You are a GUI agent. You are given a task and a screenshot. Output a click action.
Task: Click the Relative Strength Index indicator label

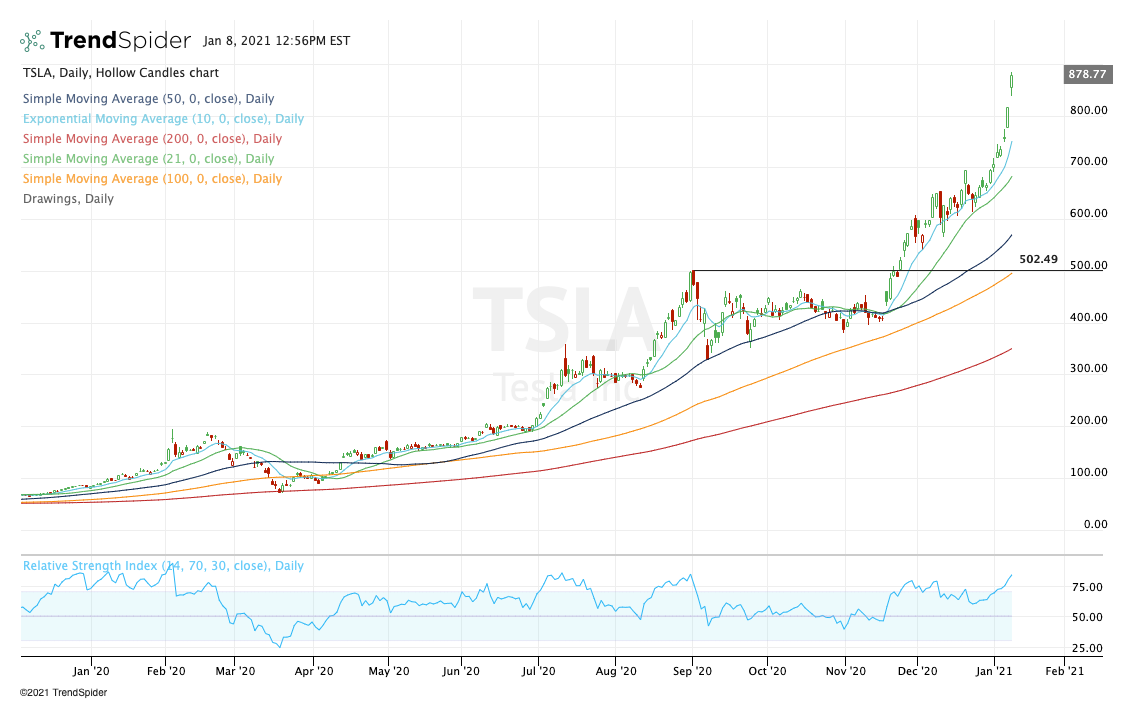click(163, 566)
